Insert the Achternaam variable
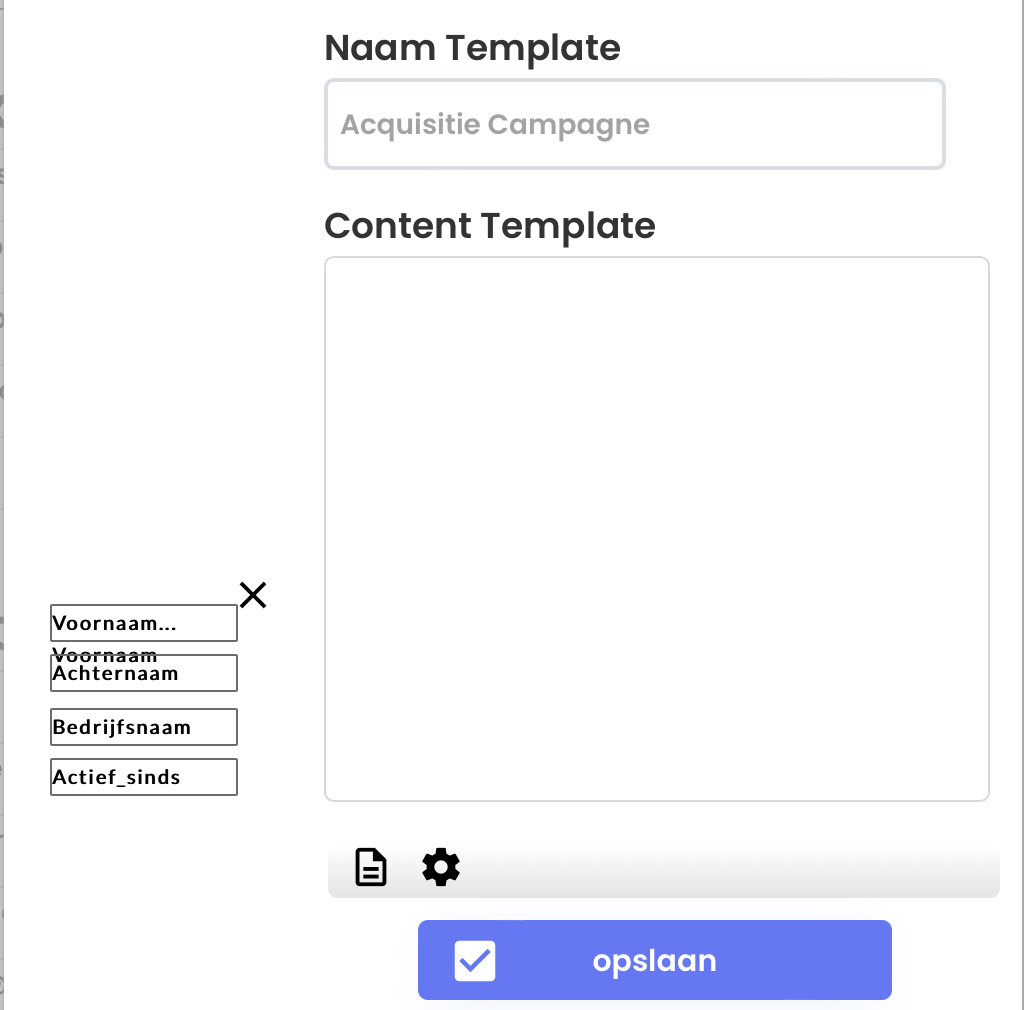Viewport: 1024px width, 1010px height. [144, 672]
